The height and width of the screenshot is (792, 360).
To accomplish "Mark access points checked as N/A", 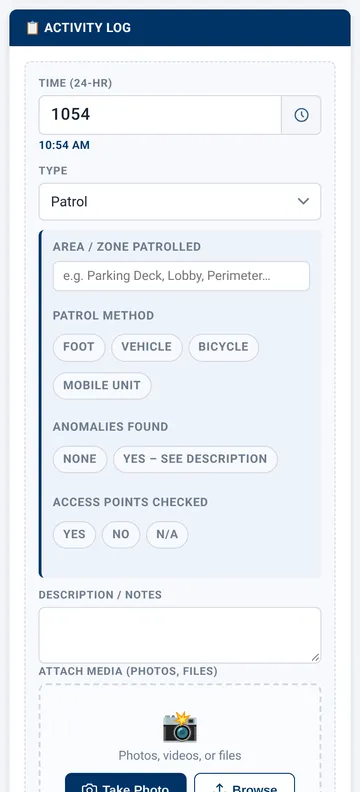I will tap(167, 534).
